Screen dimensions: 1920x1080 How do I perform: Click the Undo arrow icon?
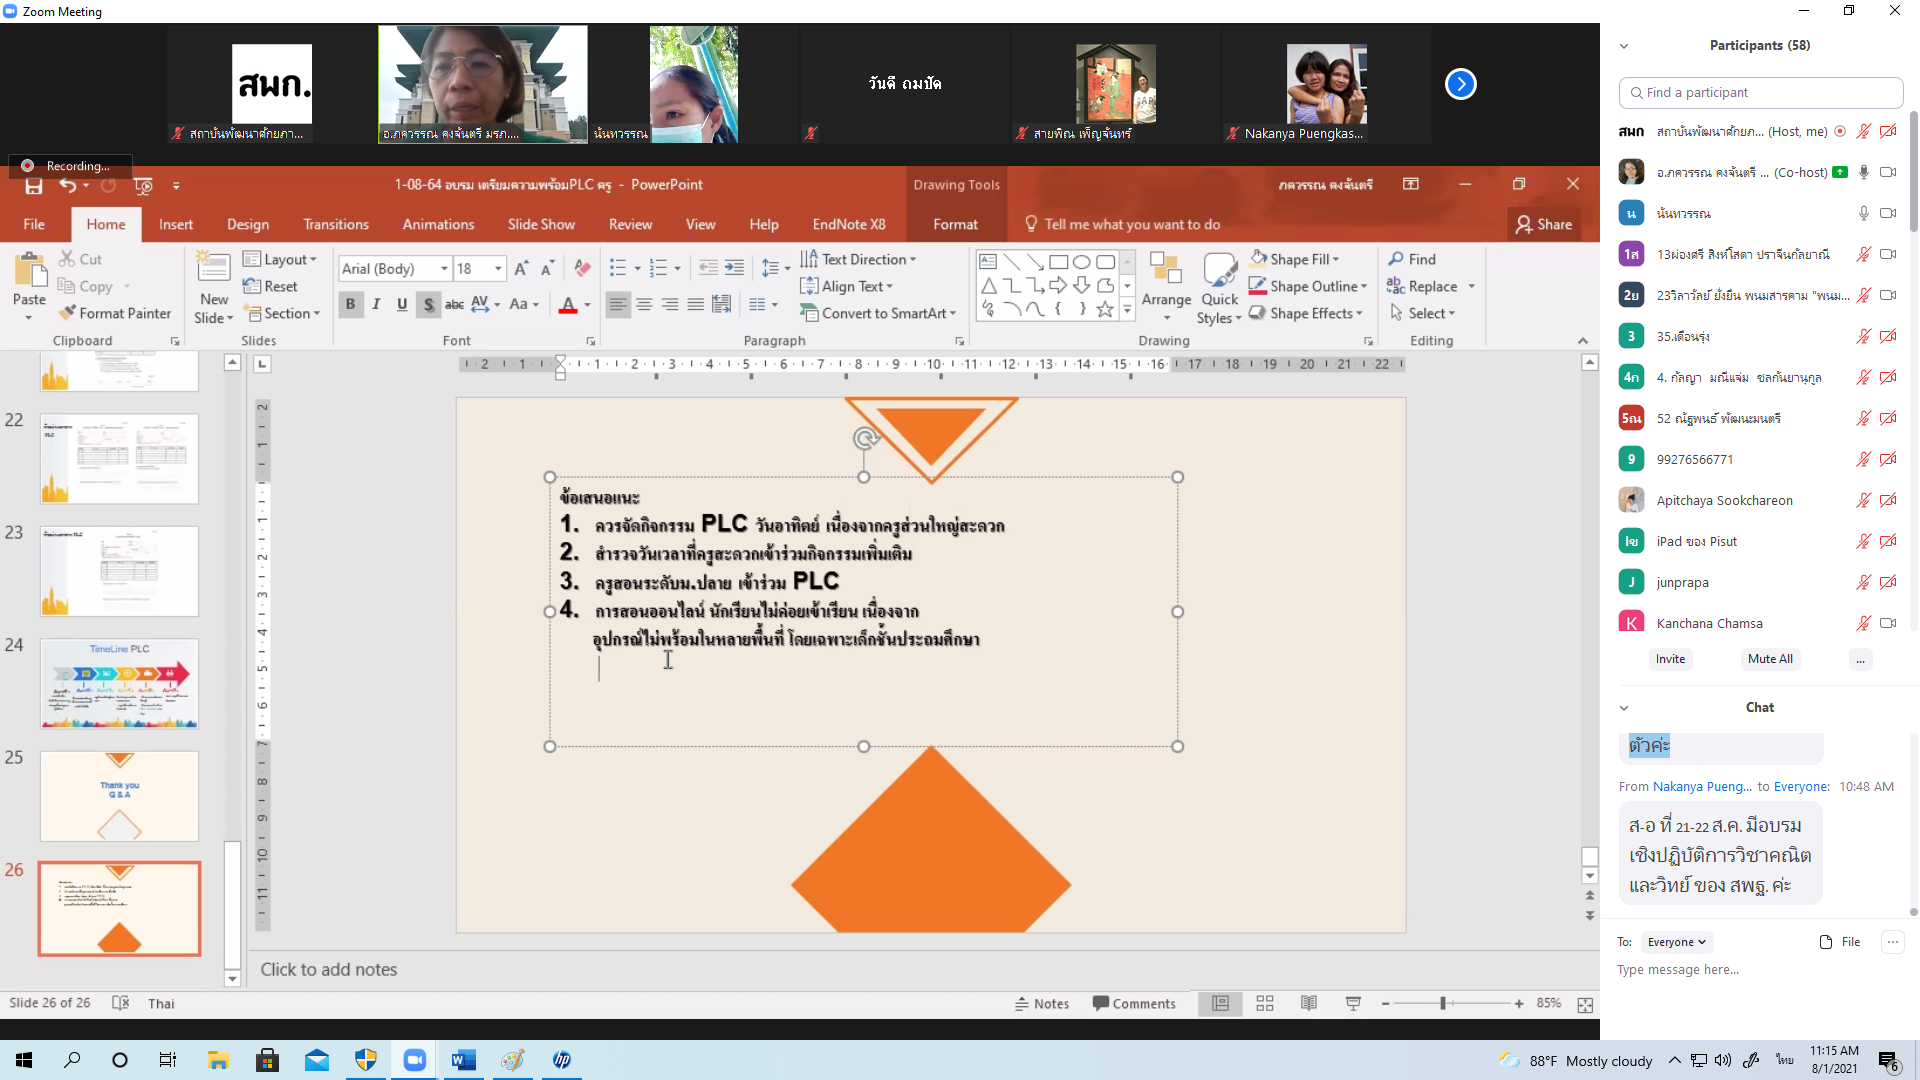(67, 185)
